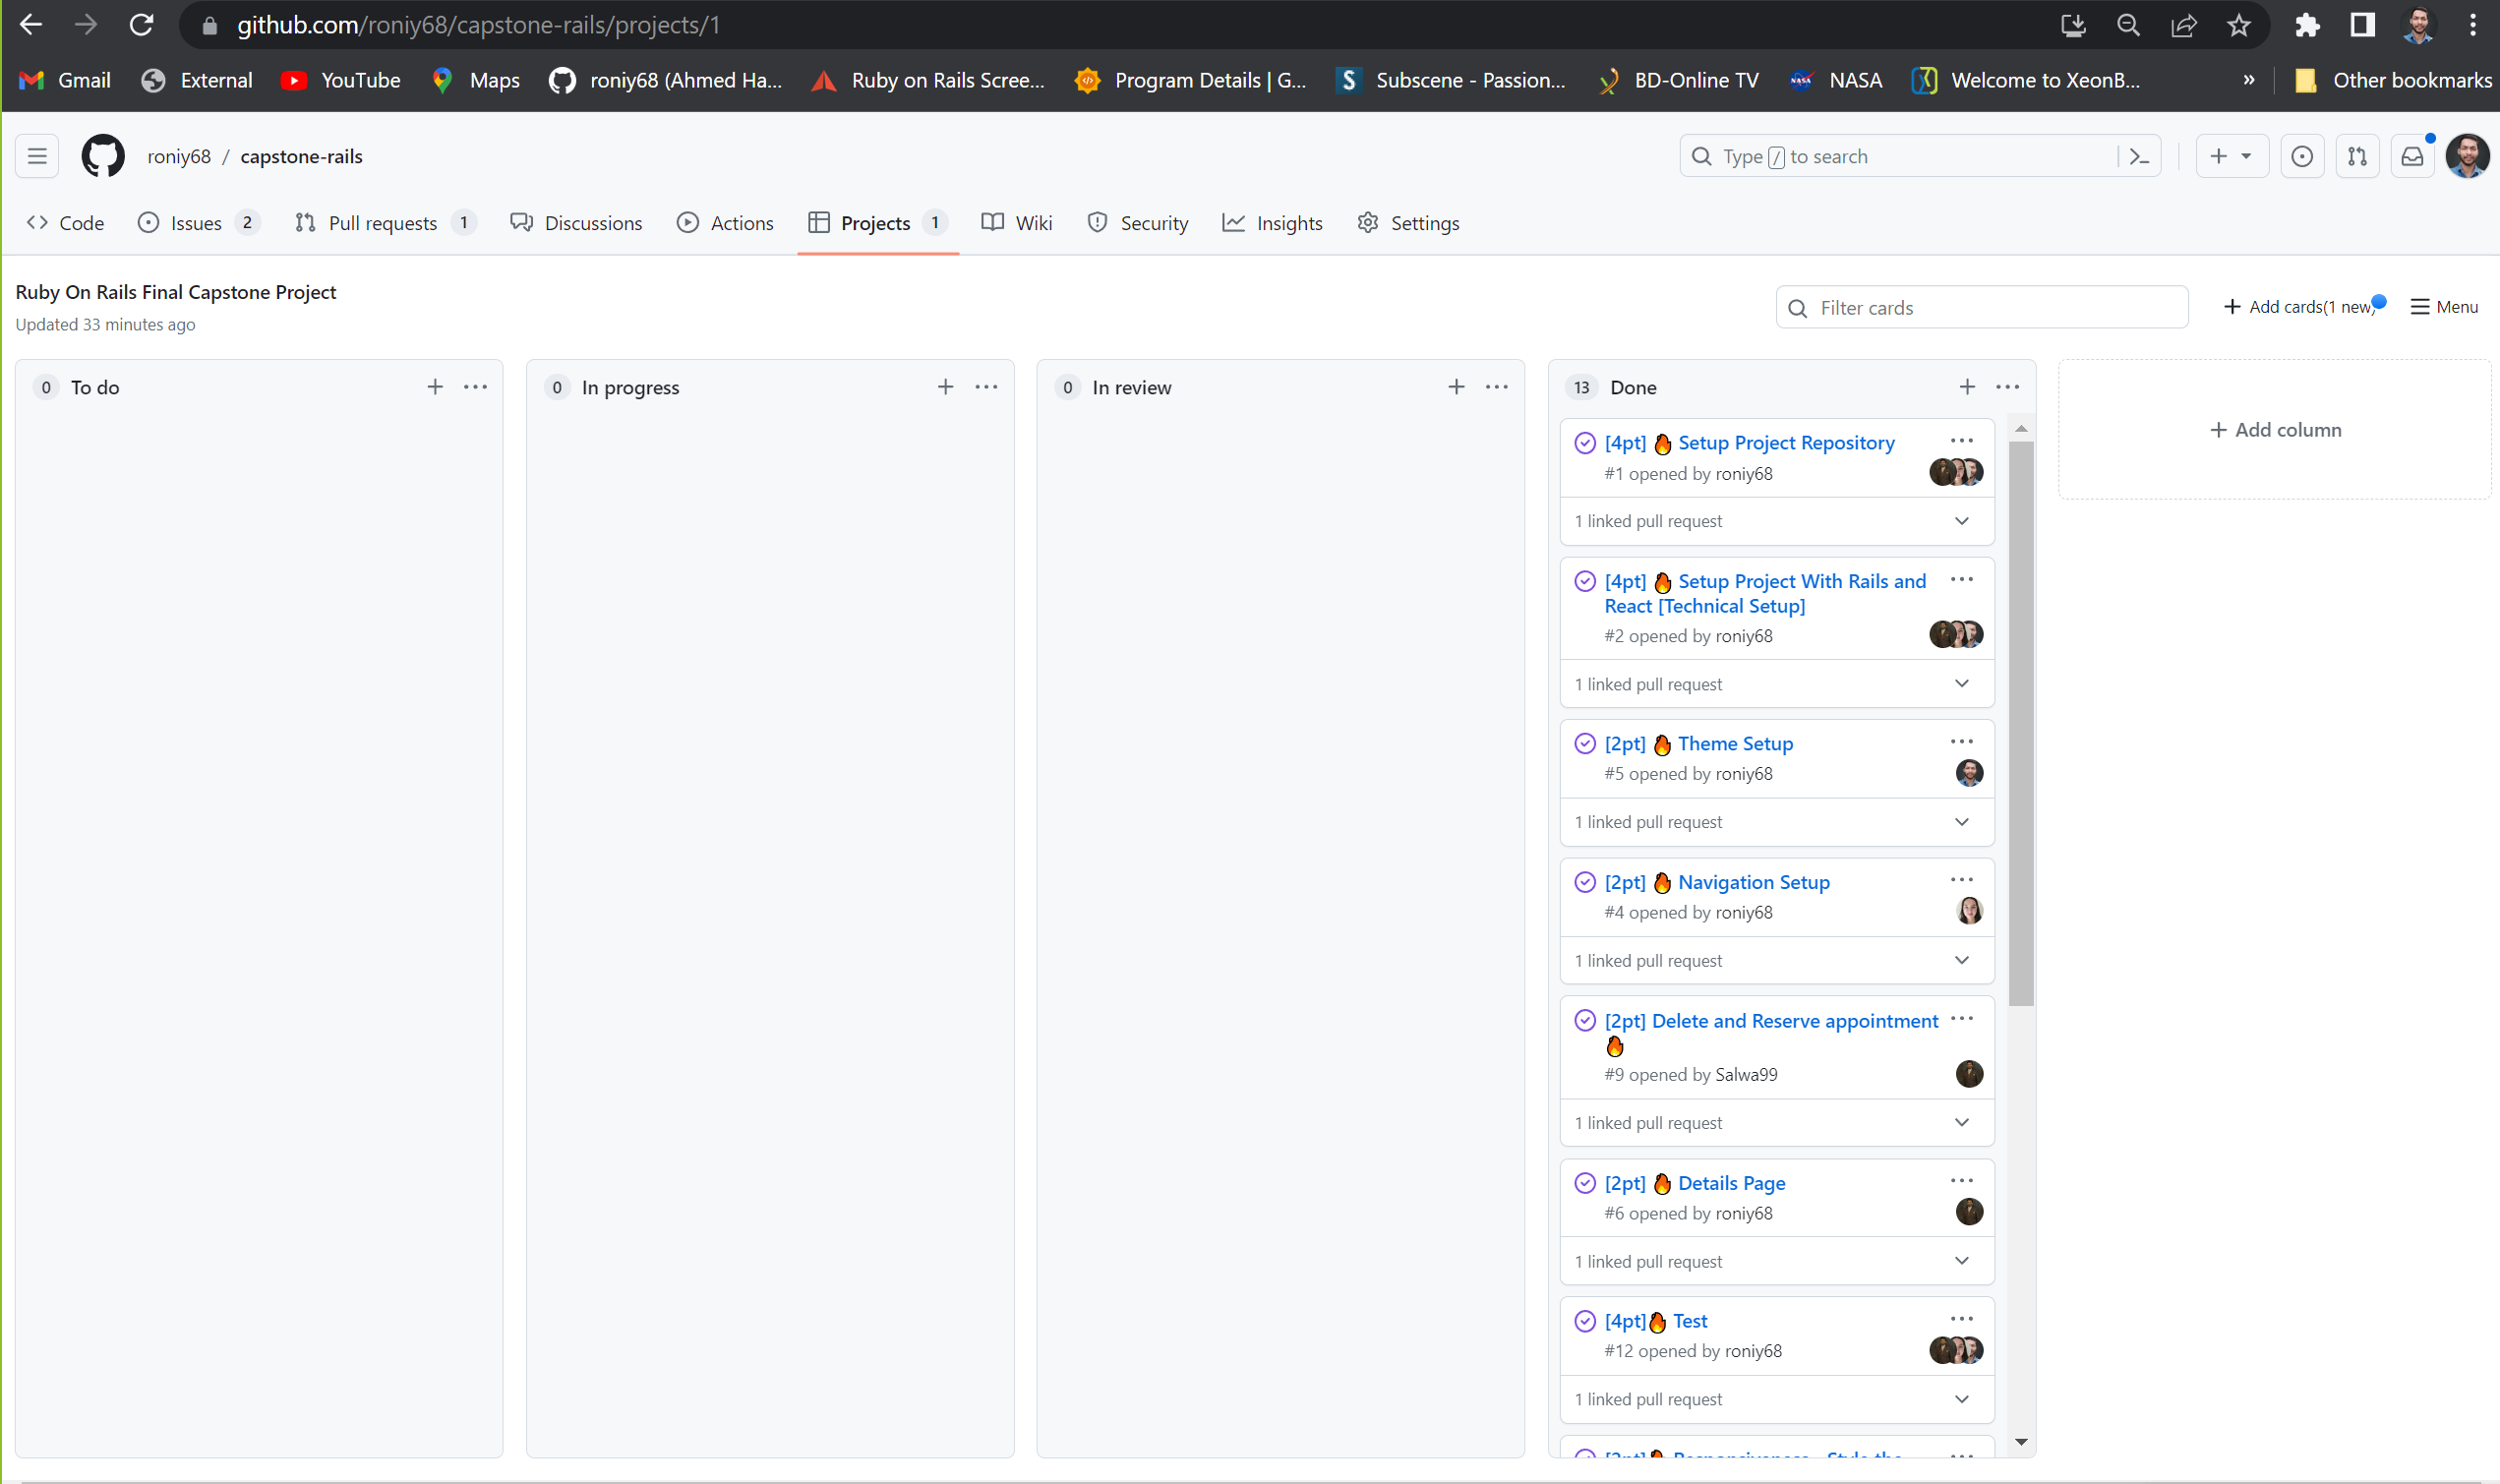This screenshot has width=2500, height=1484.
Task: Open the notifications inbox icon
Action: coord(2413,156)
